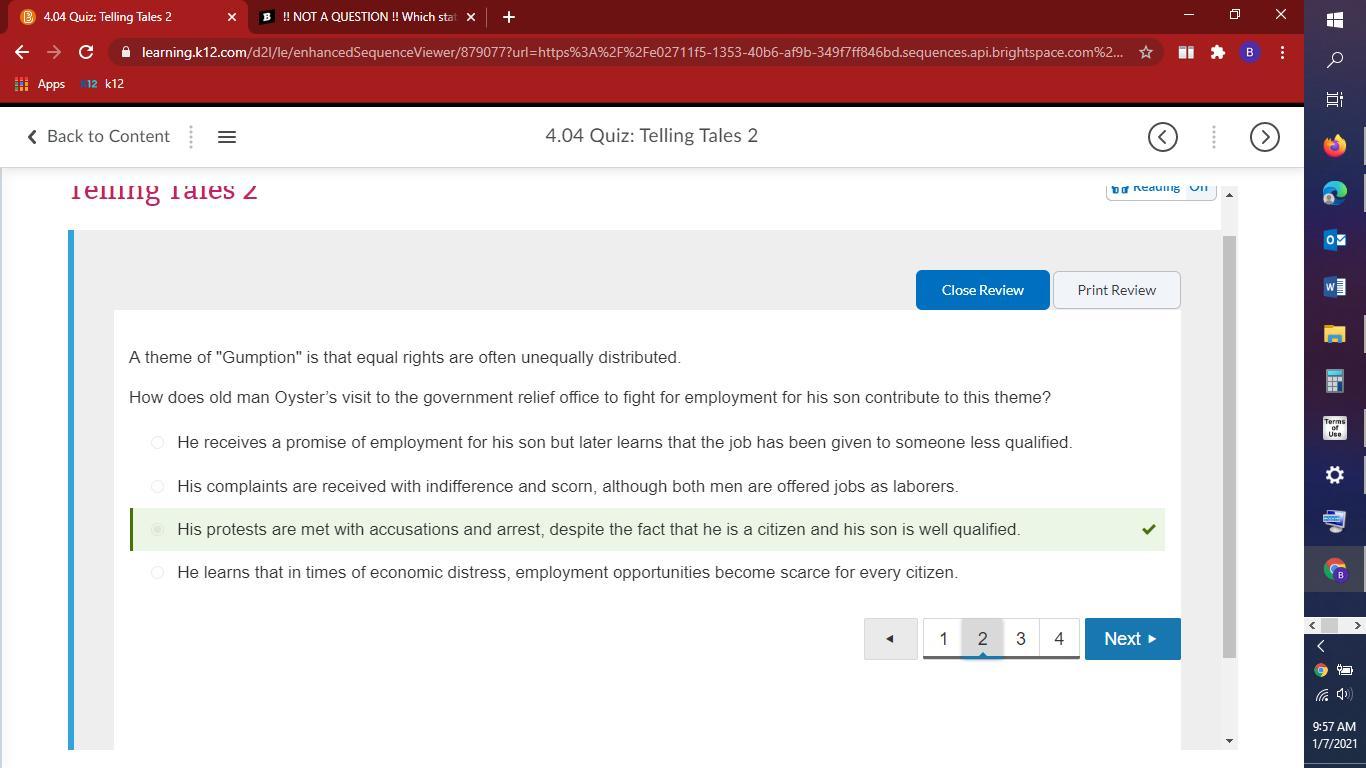
Task: Jump to question 3
Action: (x=1021, y=639)
